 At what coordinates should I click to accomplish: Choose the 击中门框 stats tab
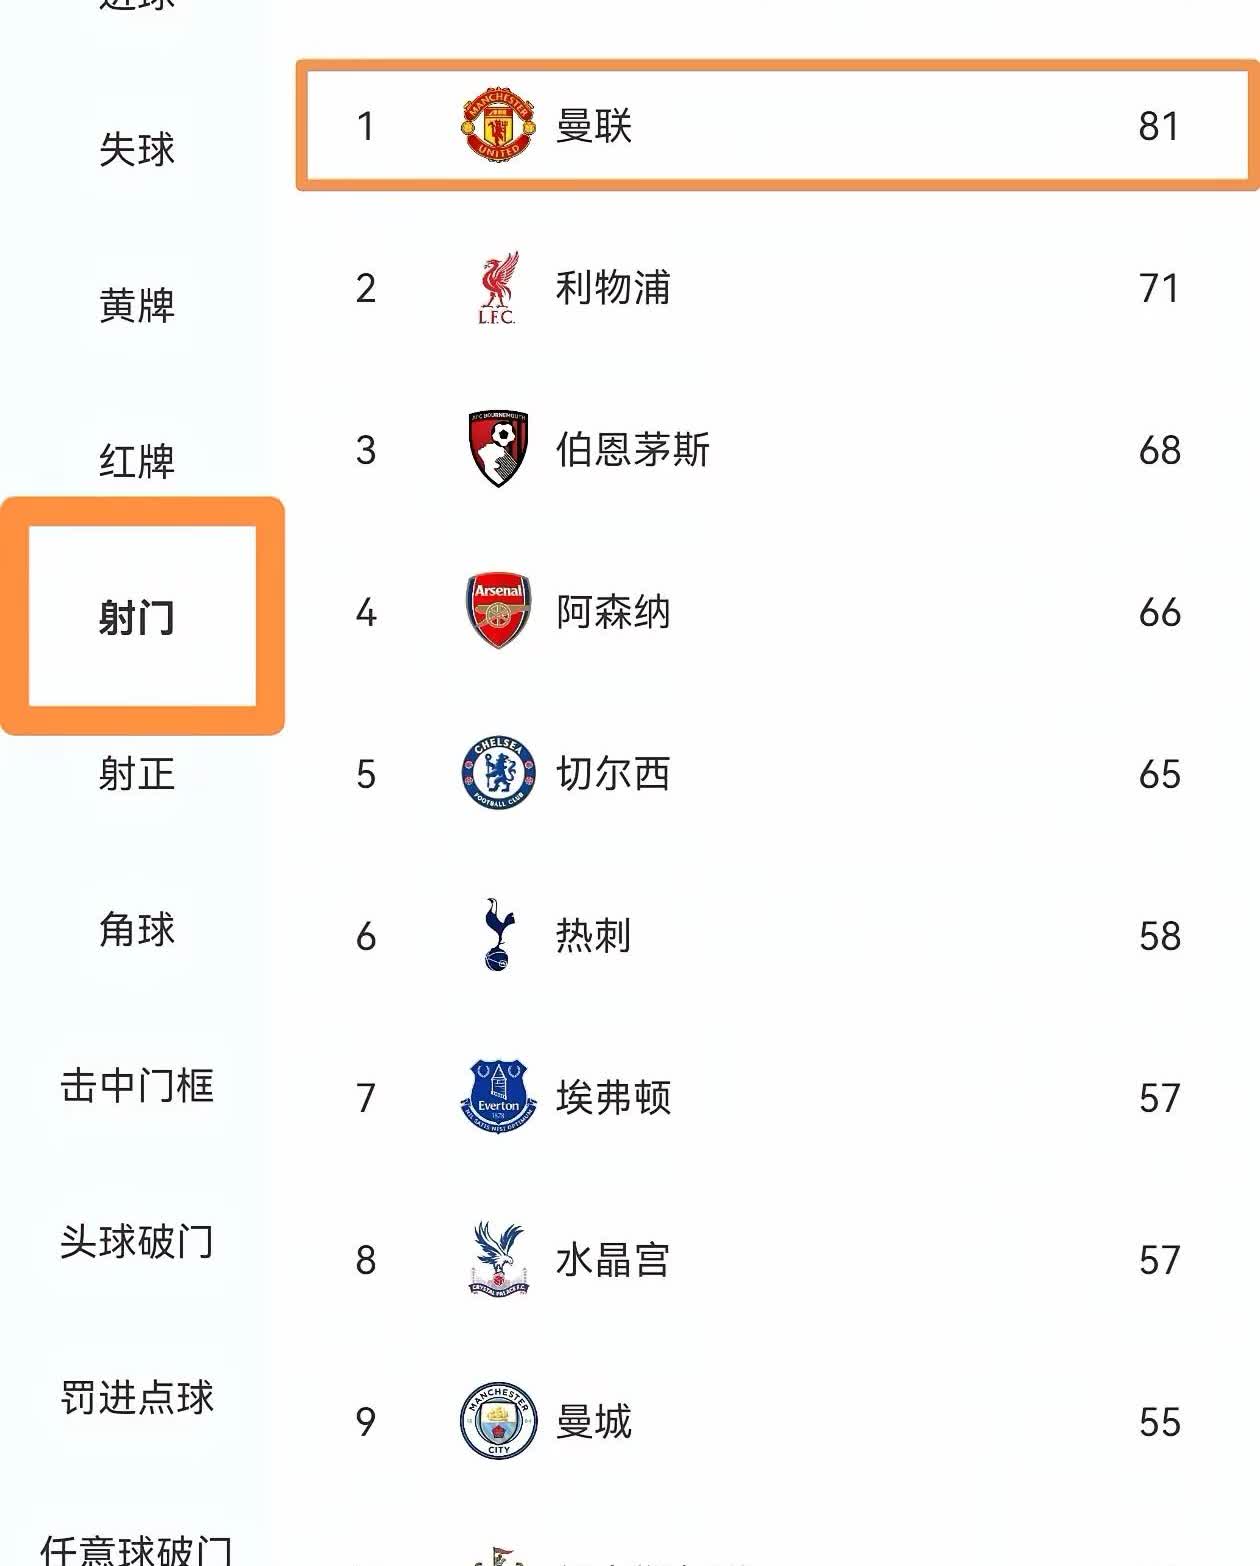pos(137,1086)
